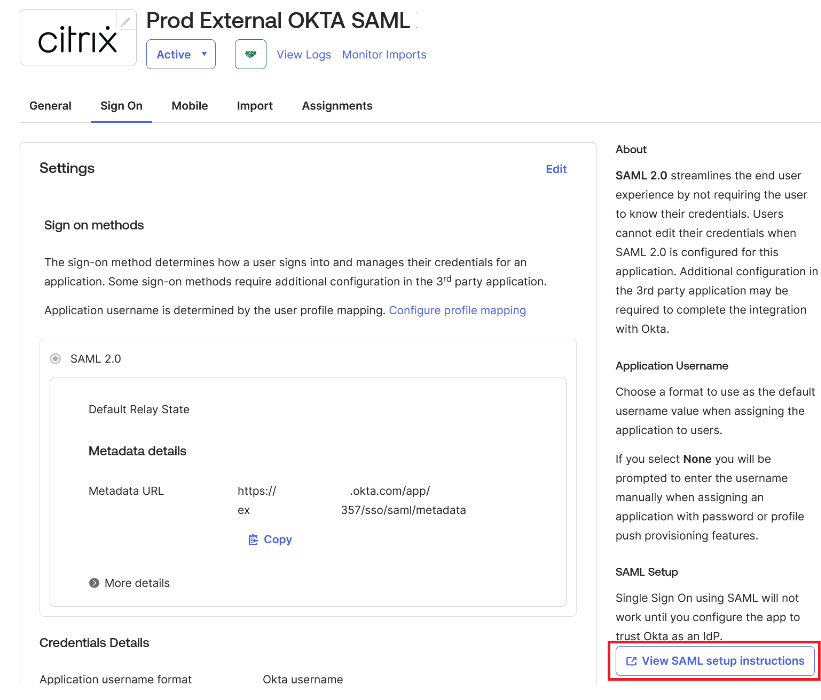Click the Metadata URL value text
This screenshot has height=700, width=821.
[351, 501]
